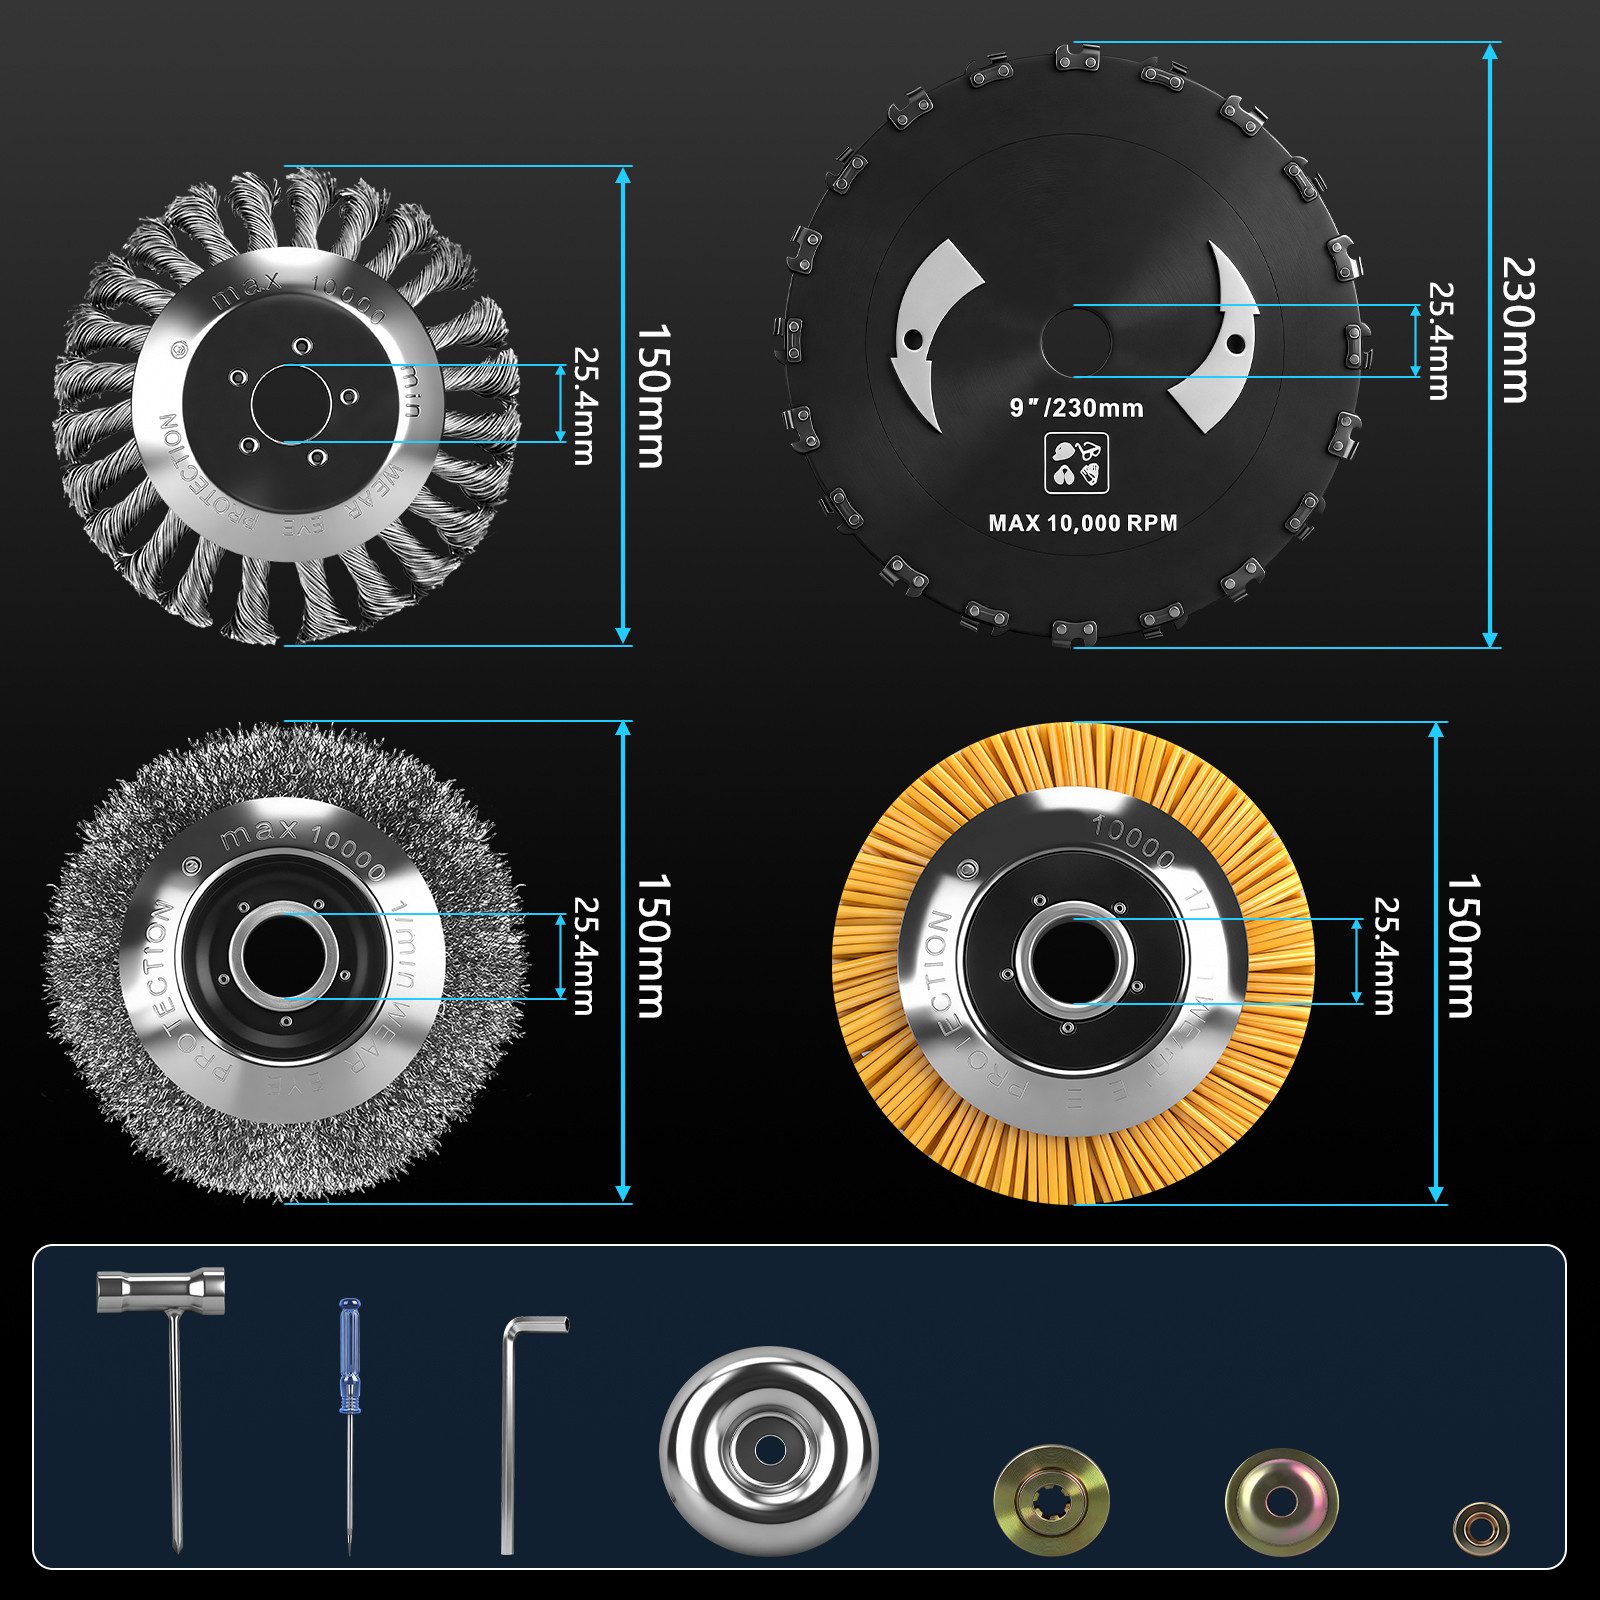Click the T-handle spark plug socket wrench
Viewport: 1600px width, 1600px height.
[x=162, y=1408]
